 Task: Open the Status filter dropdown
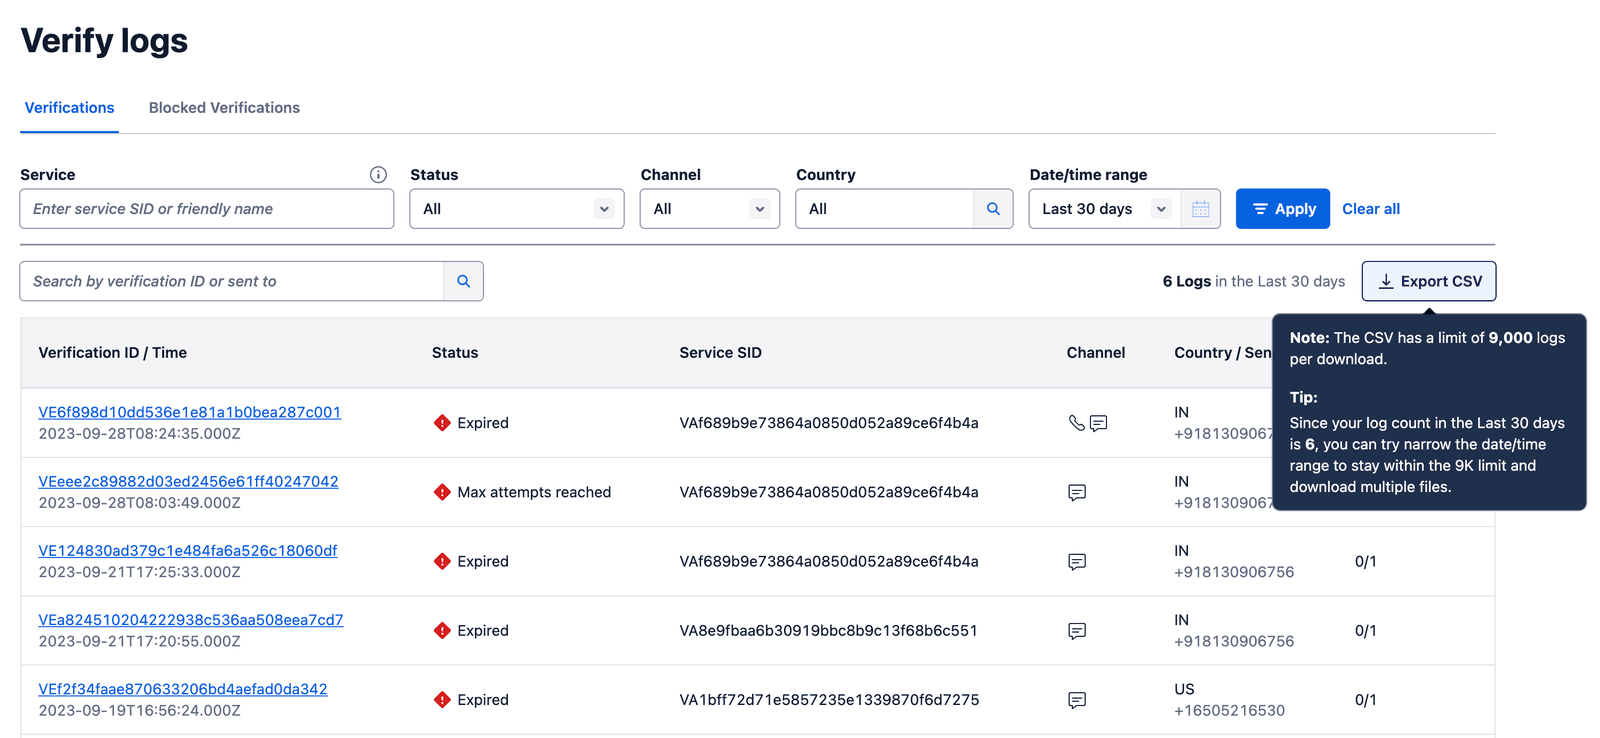[516, 209]
